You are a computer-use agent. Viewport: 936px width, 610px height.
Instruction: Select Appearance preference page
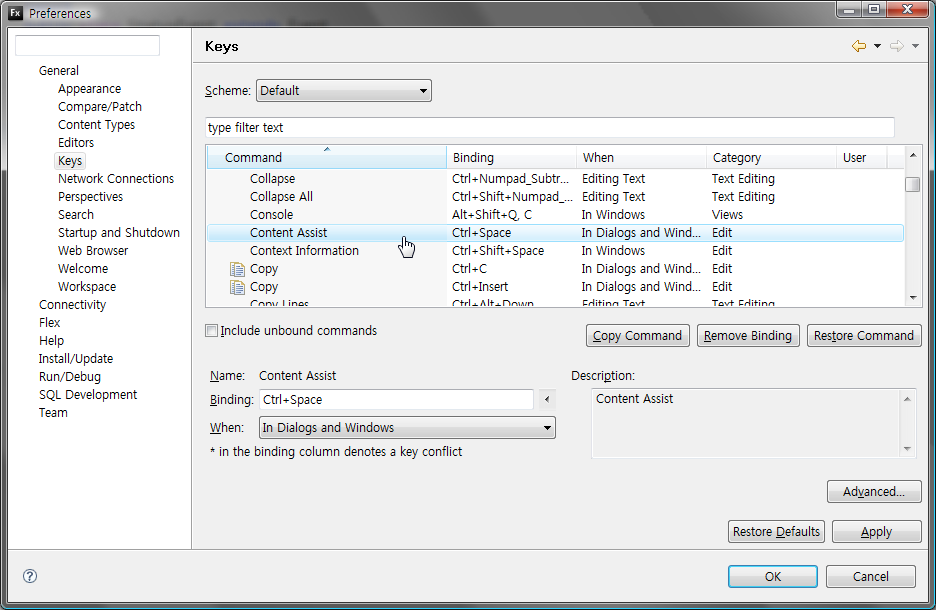(x=90, y=89)
